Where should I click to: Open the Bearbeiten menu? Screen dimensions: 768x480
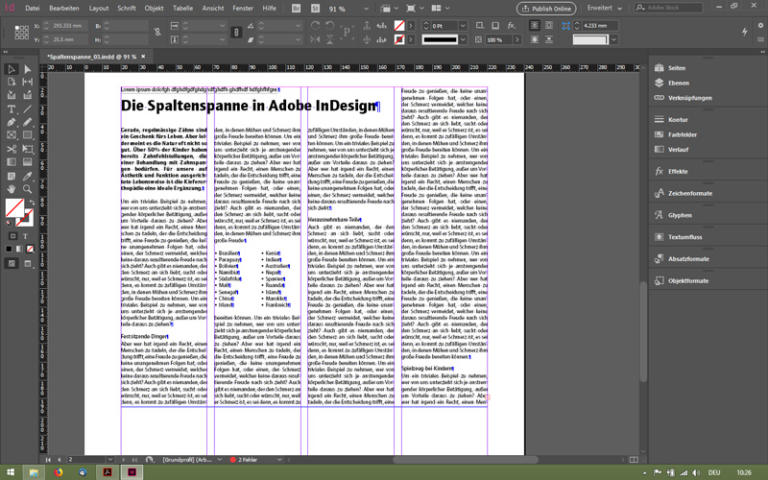click(64, 8)
